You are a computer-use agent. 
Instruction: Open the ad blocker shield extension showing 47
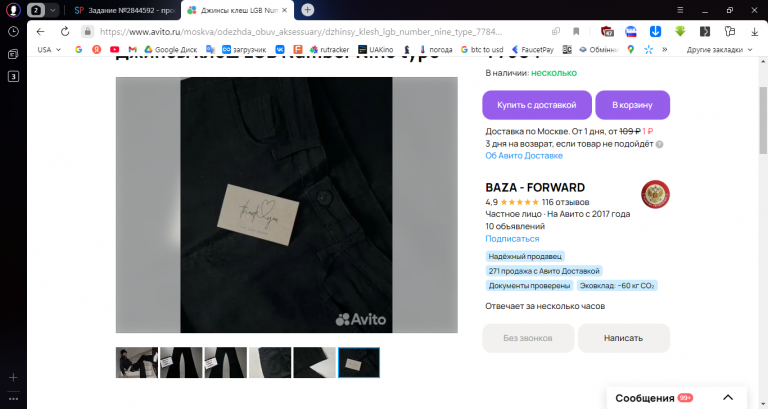pos(607,31)
